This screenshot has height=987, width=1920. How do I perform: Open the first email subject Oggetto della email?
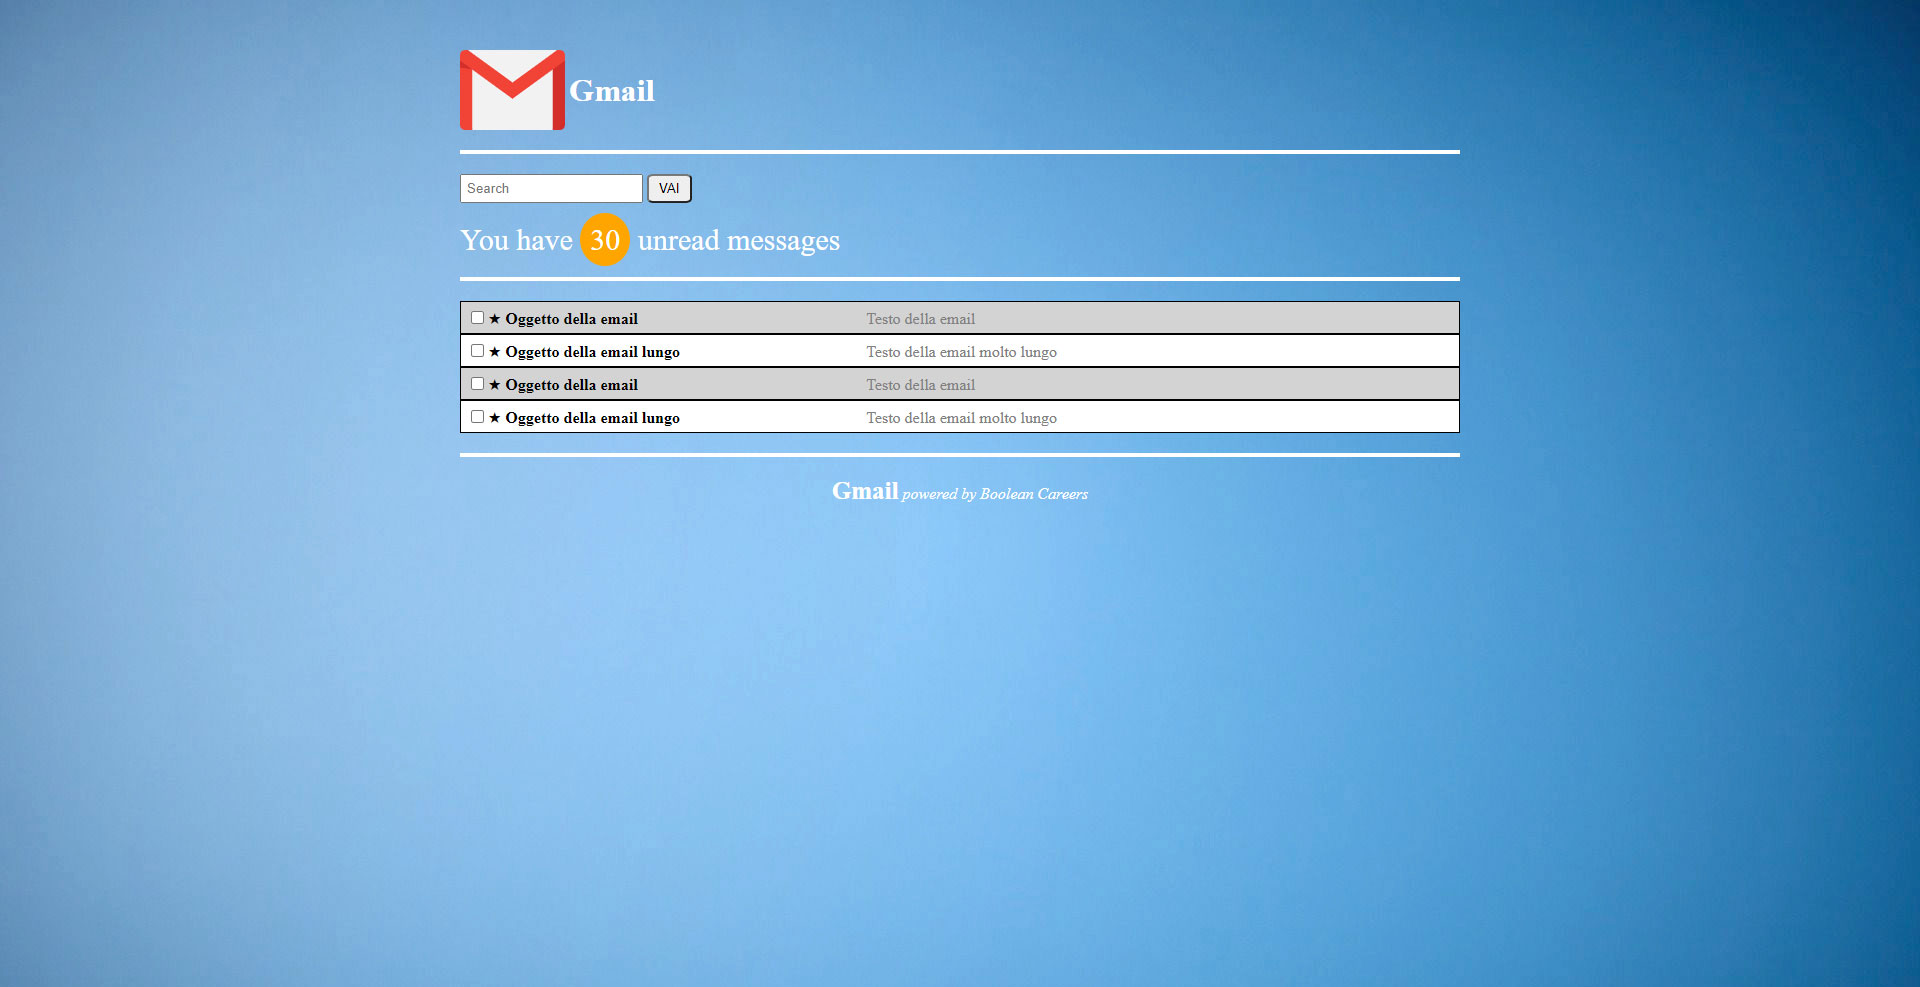click(x=571, y=319)
